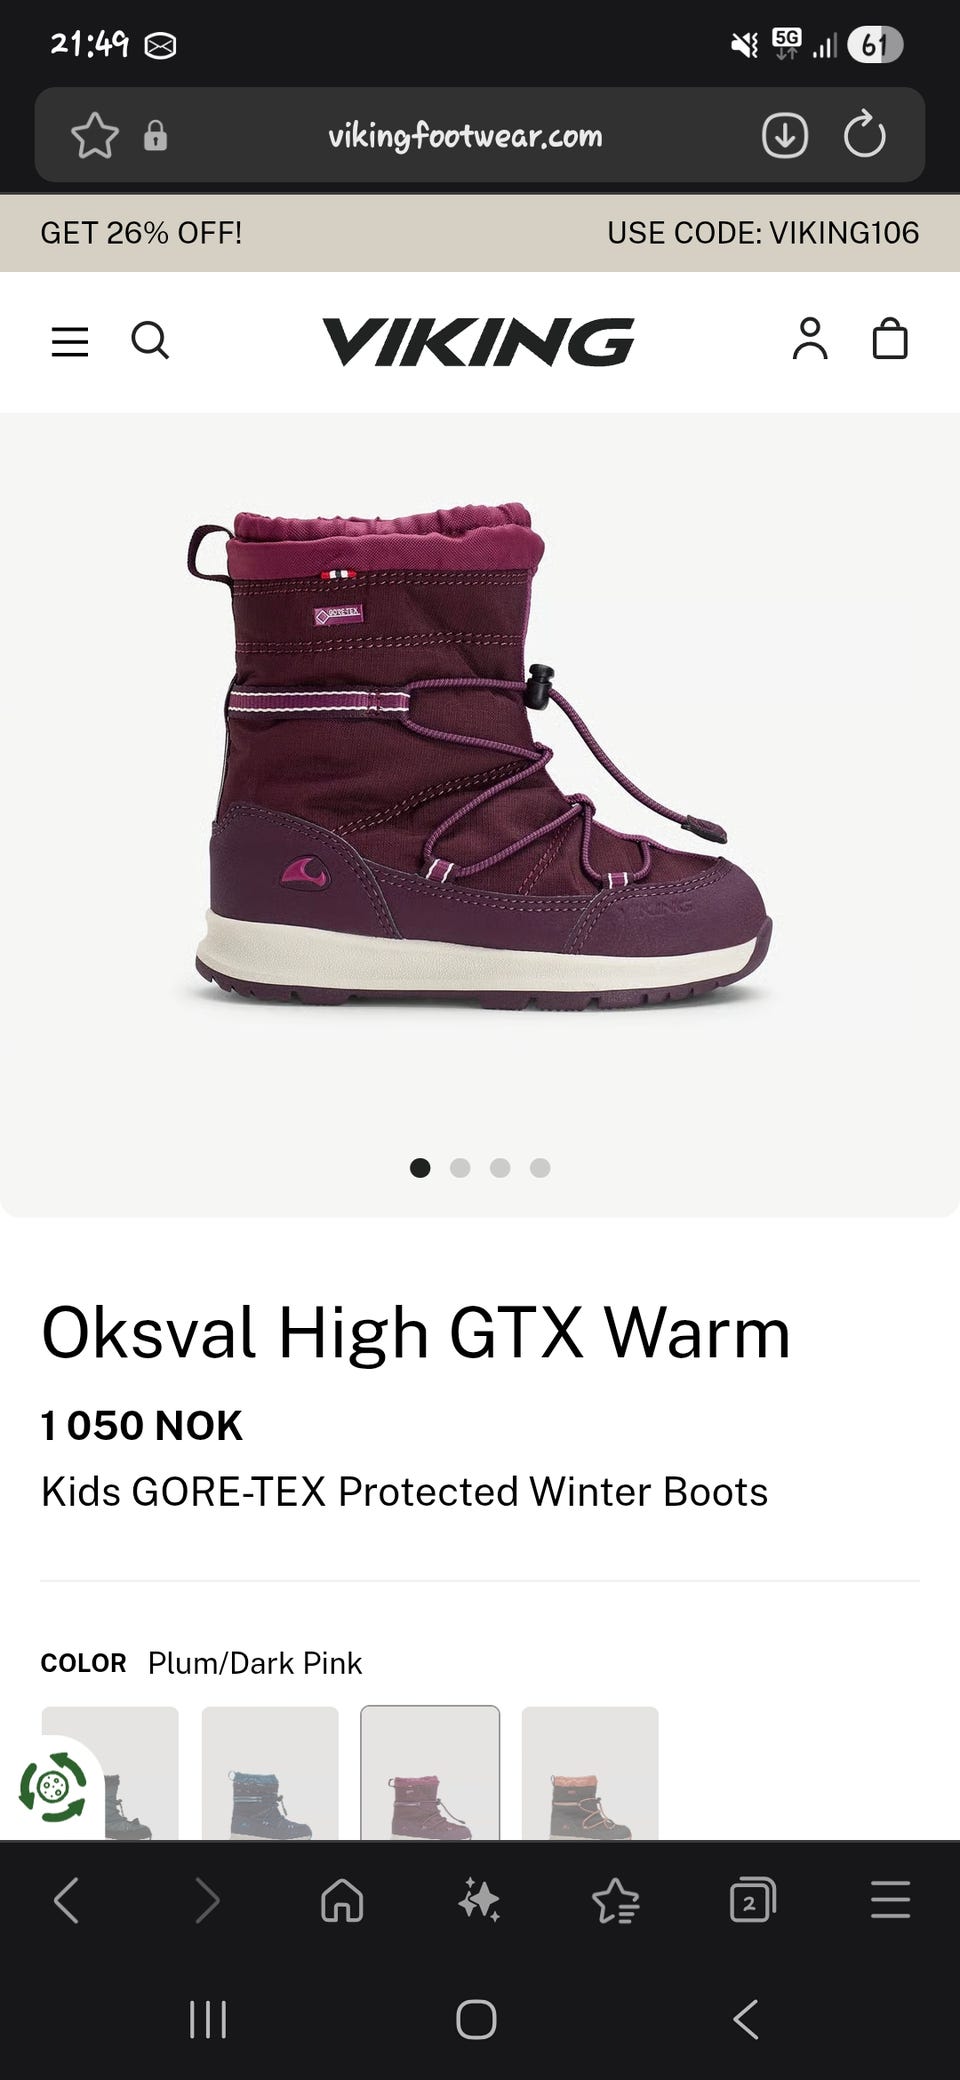Image resolution: width=960 pixels, height=2080 pixels.
Task: Tap the download icon in address bar
Action: 785,135
